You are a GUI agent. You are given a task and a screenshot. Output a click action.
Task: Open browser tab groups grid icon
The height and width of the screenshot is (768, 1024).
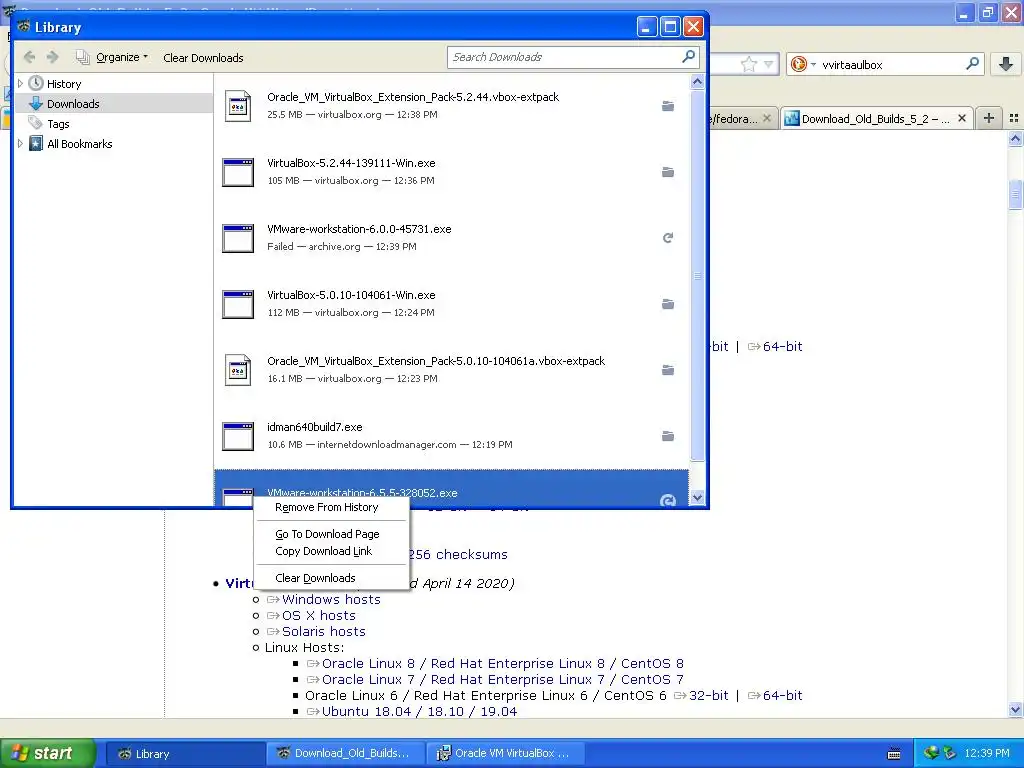click(1014, 118)
